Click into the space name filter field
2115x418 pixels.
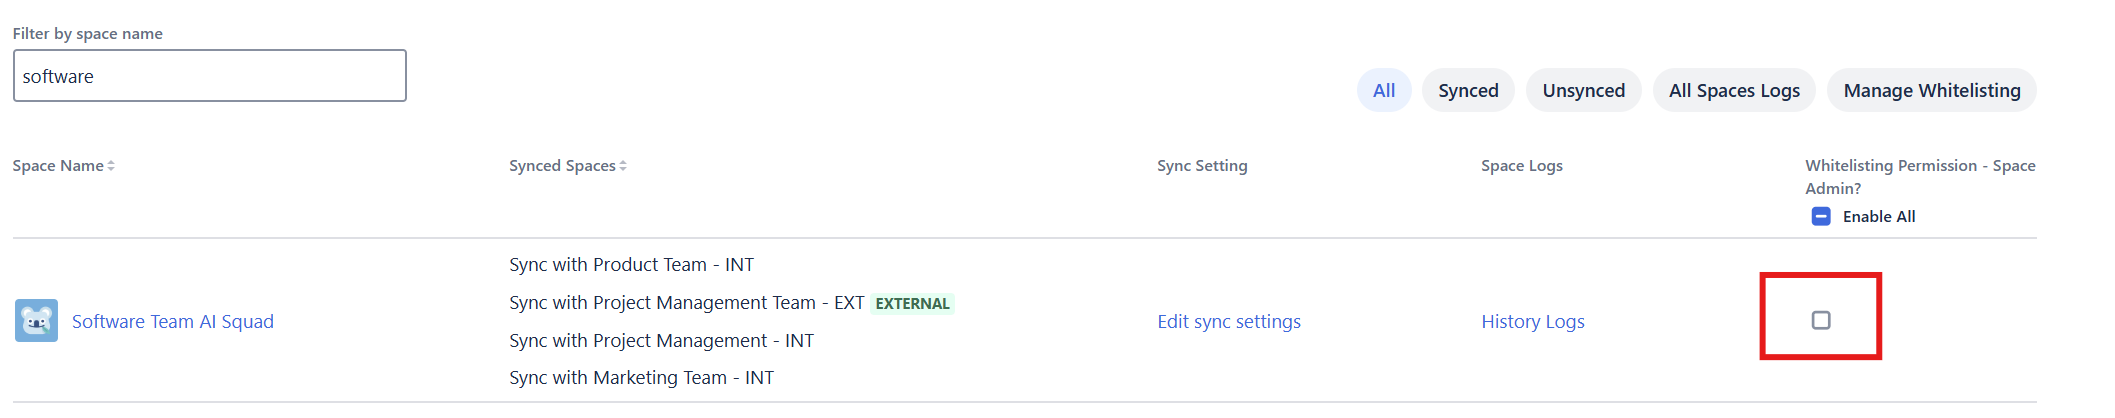coord(210,76)
